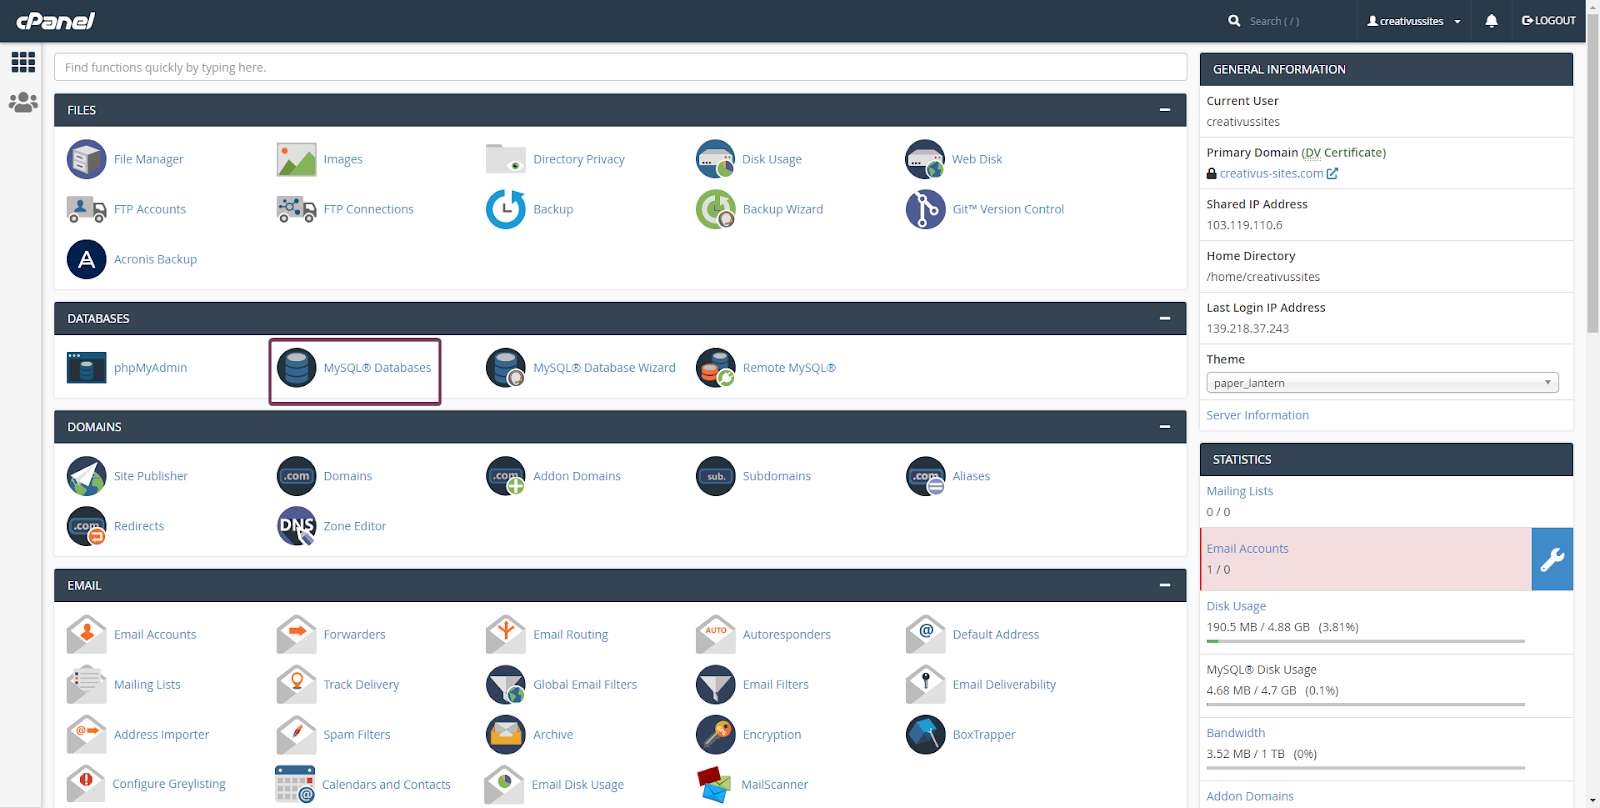The height and width of the screenshot is (808, 1600).
Task: Open the User Manager sidebar icon
Action: coord(23,102)
